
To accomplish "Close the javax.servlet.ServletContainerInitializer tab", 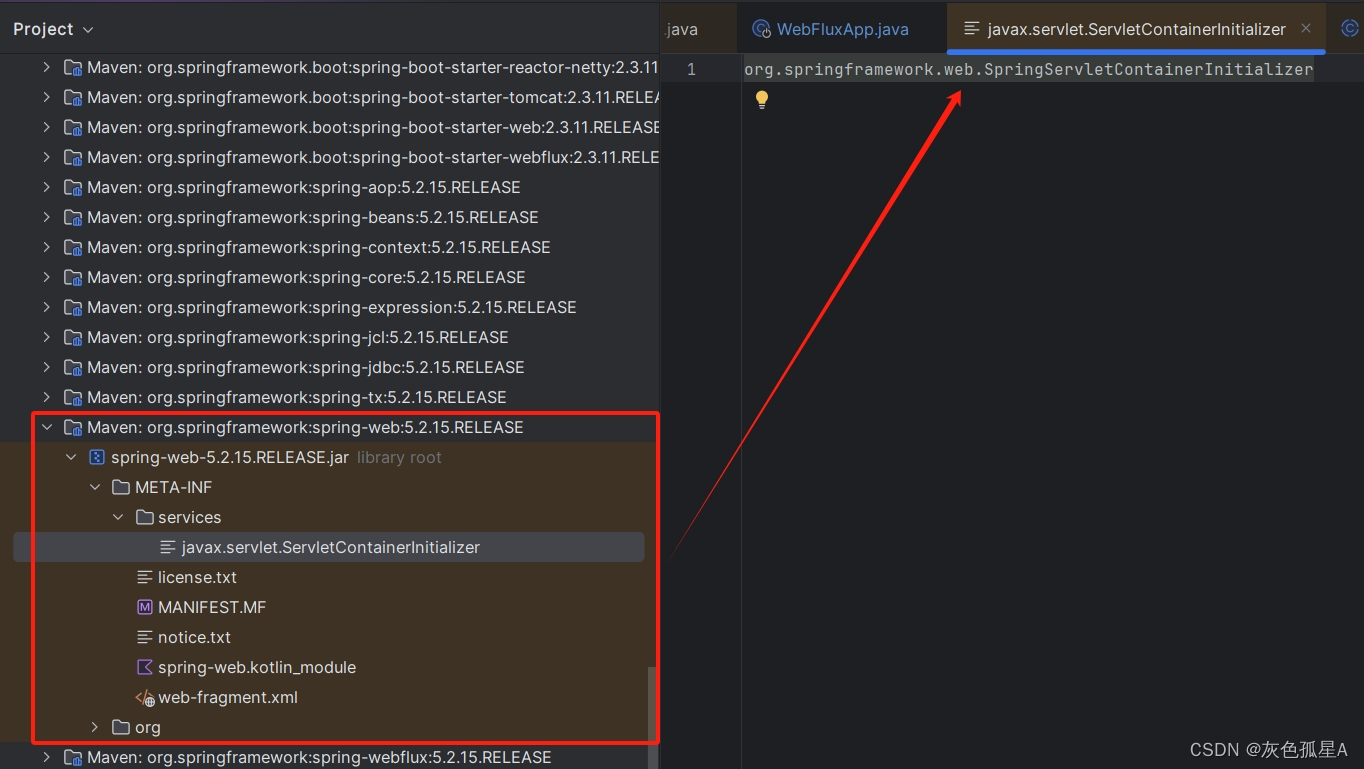I will pos(1306,29).
